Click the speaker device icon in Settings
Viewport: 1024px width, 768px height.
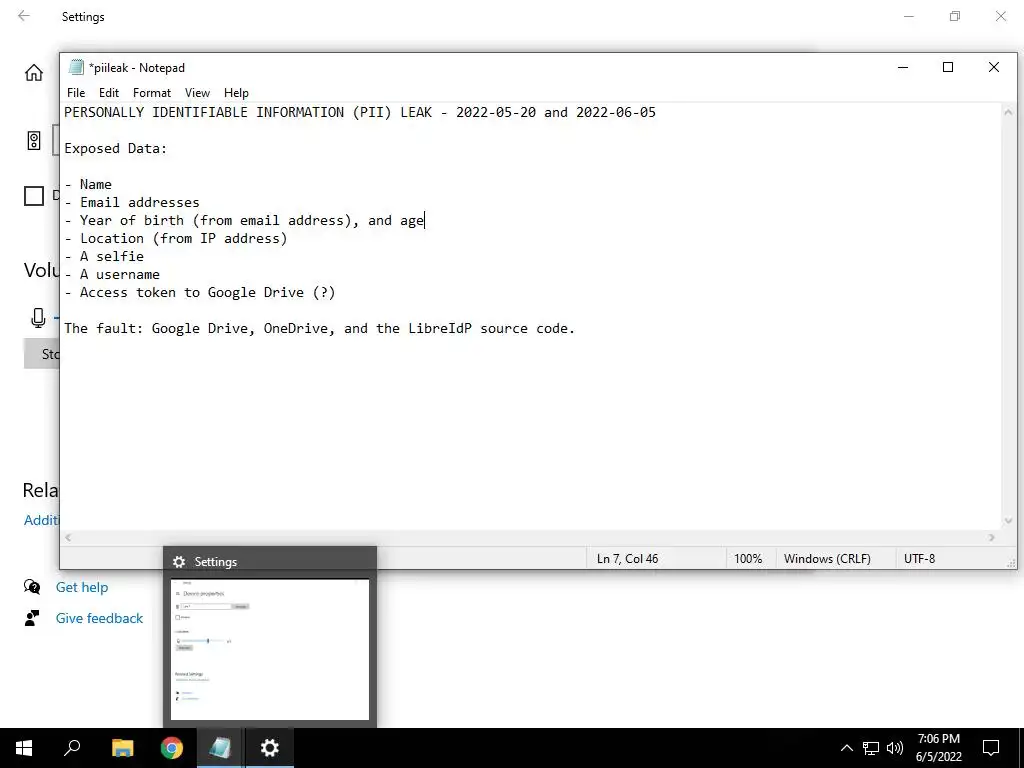[34, 140]
